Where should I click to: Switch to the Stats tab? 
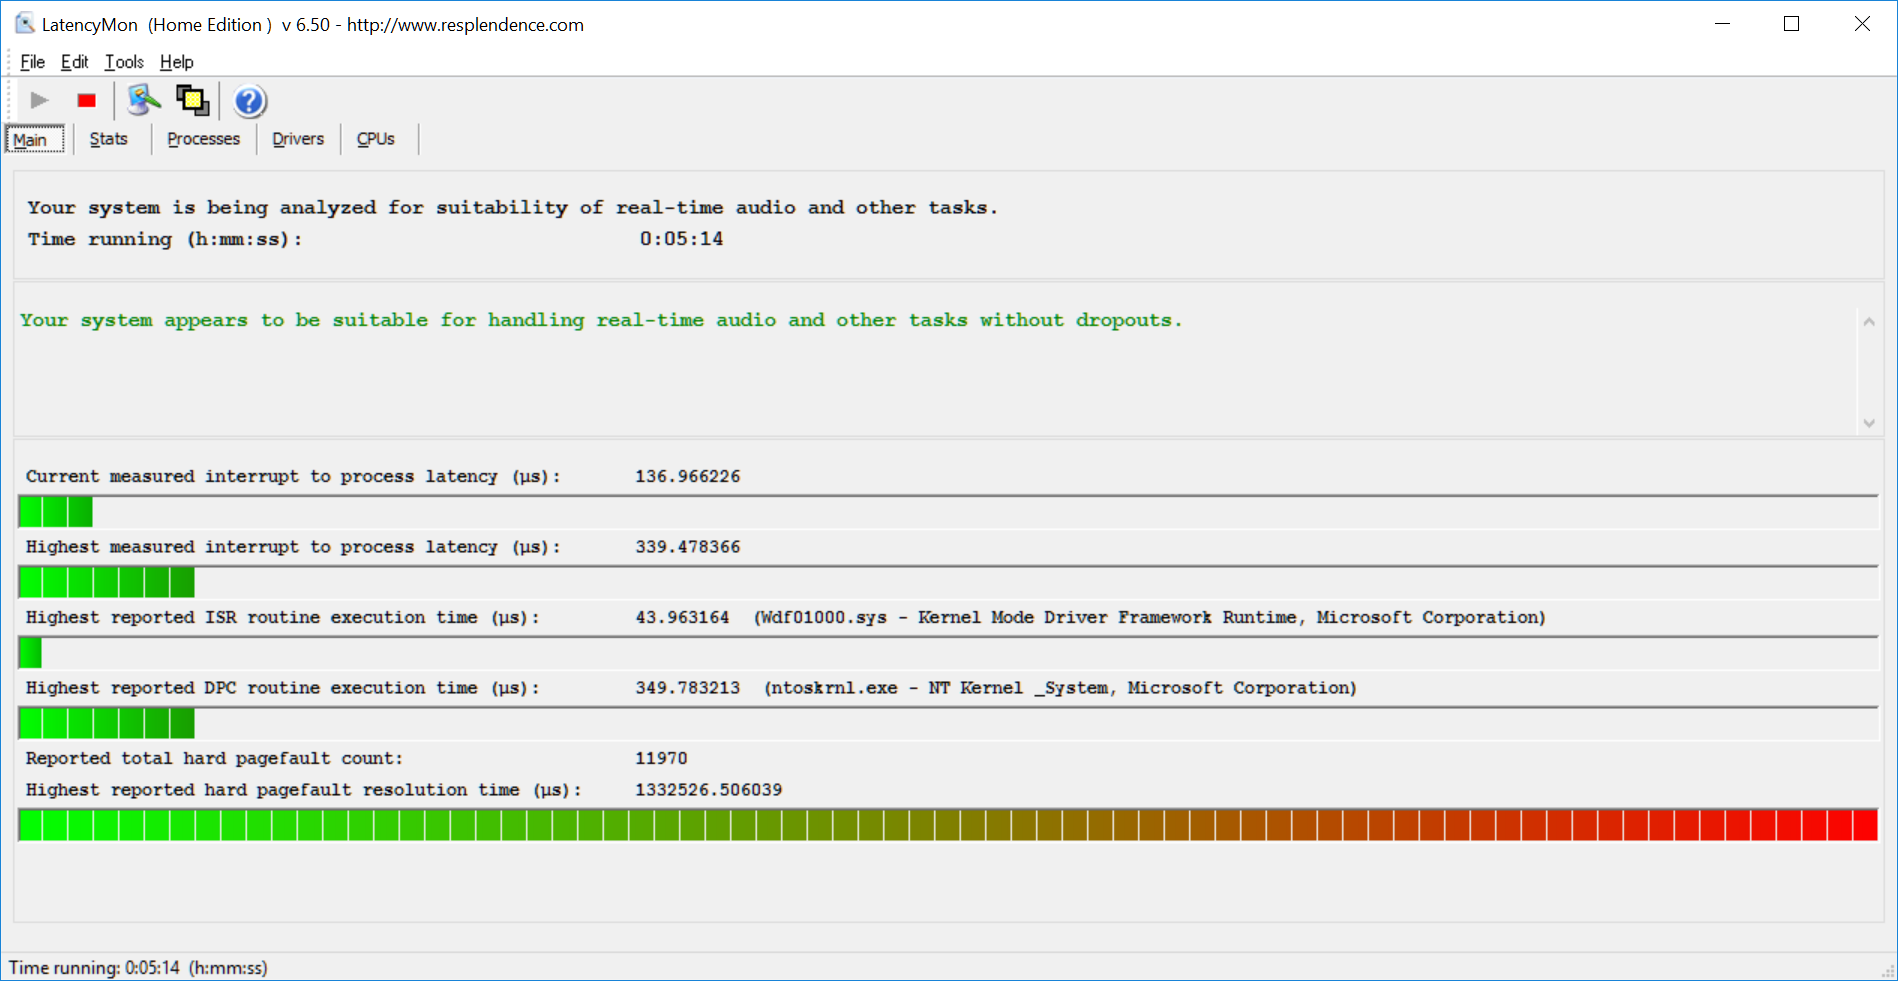[109, 139]
